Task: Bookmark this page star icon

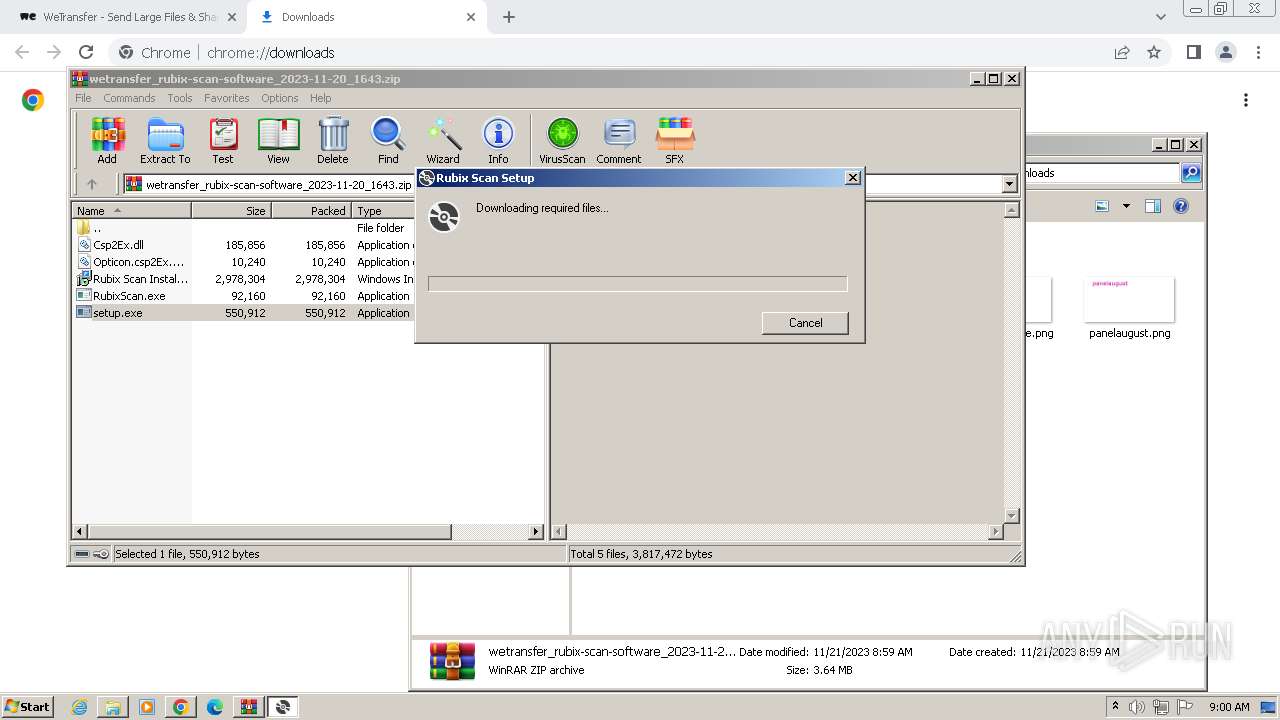Action: click(x=1154, y=53)
